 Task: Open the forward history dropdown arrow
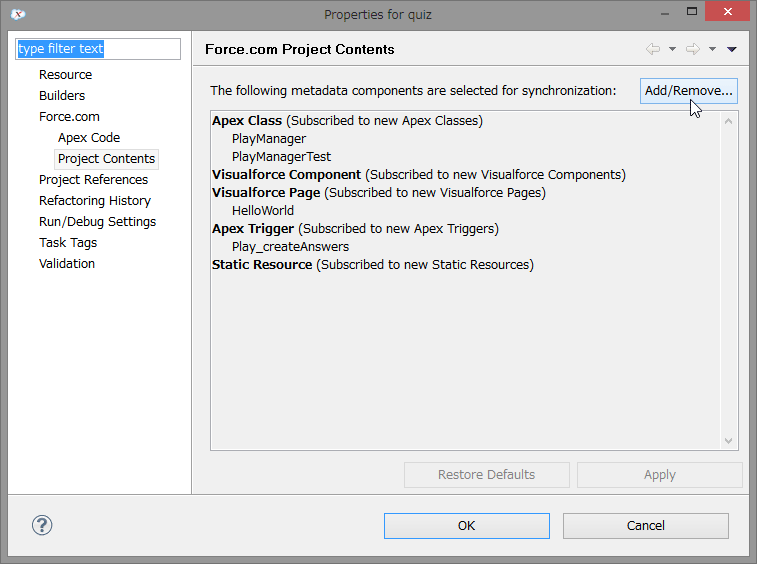pos(712,49)
